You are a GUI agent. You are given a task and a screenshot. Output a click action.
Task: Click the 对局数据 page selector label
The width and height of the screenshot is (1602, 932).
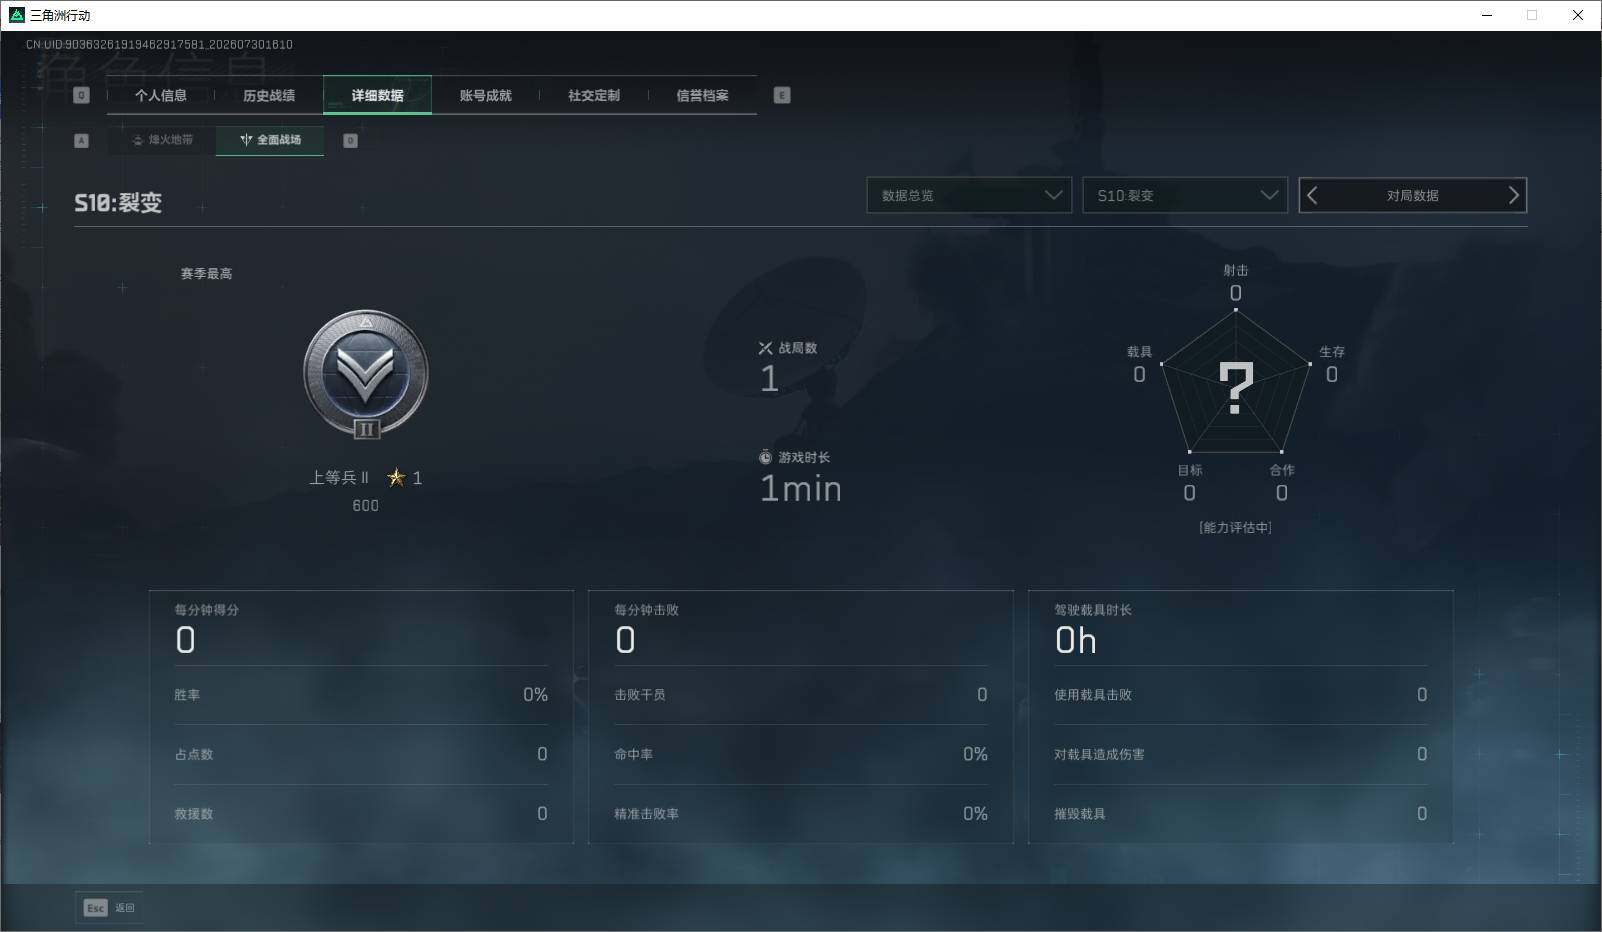pyautogui.click(x=1412, y=196)
